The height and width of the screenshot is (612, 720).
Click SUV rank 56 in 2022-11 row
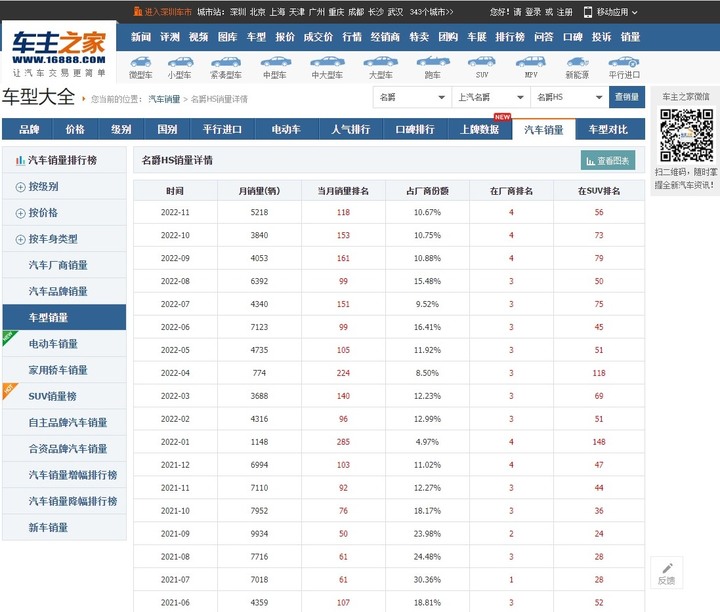tap(599, 212)
